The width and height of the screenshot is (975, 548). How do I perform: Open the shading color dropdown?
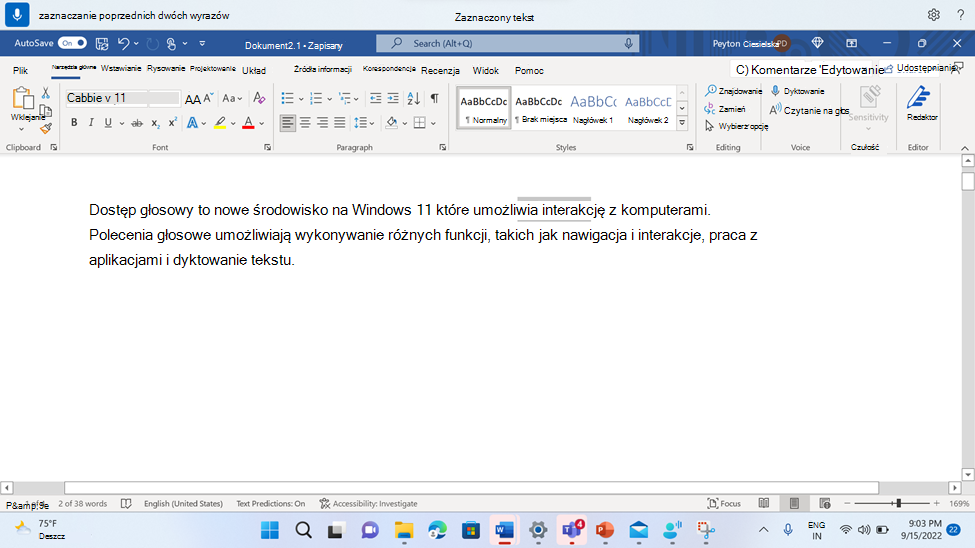(x=405, y=123)
